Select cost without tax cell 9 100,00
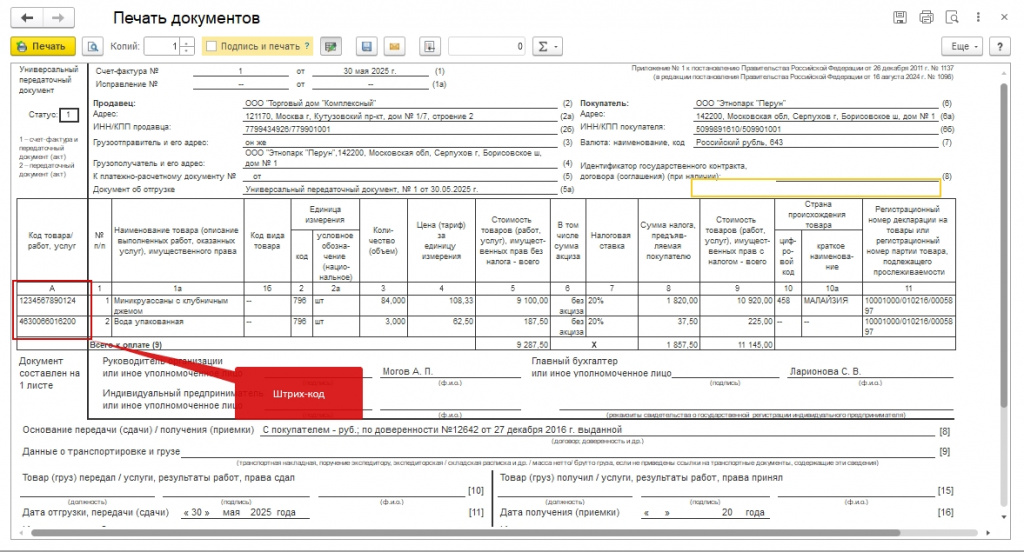 point(512,306)
